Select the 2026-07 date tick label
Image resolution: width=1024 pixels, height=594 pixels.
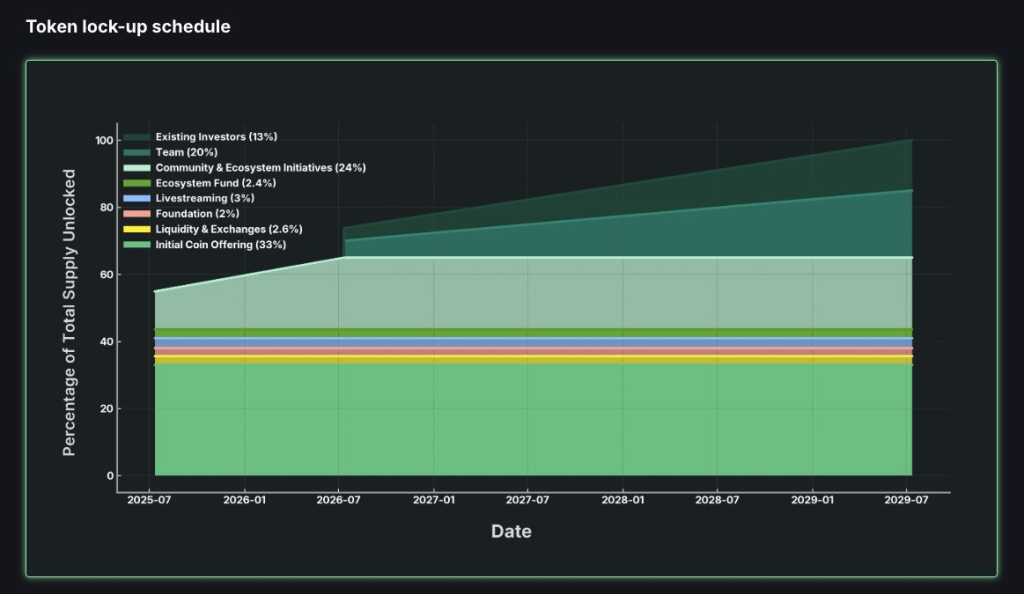pyautogui.click(x=338, y=500)
